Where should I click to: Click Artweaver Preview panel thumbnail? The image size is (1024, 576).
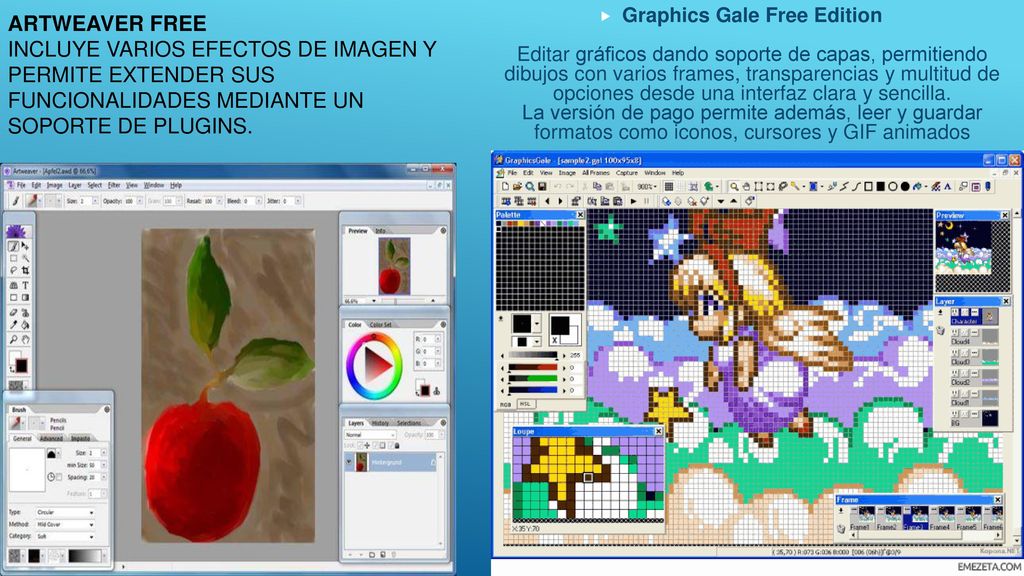click(x=394, y=266)
